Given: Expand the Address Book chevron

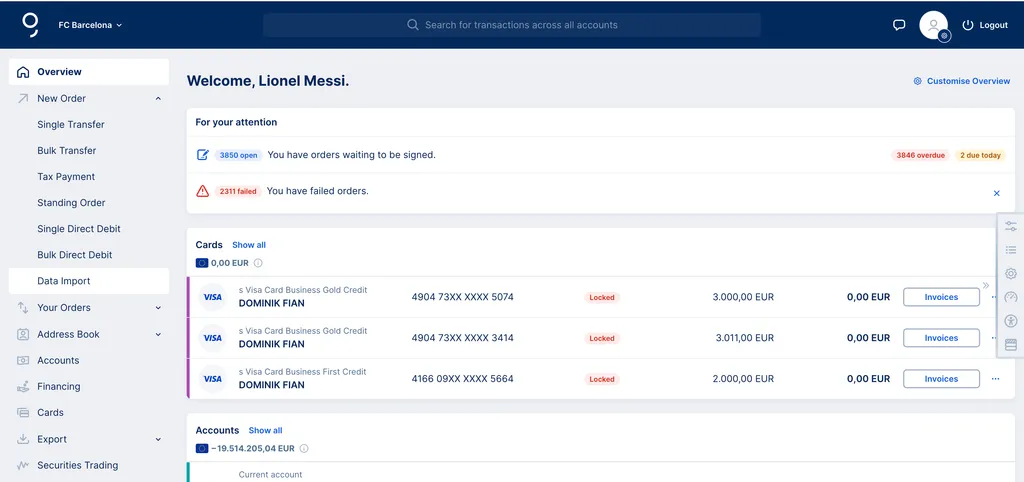Looking at the screenshot, I should [158, 334].
